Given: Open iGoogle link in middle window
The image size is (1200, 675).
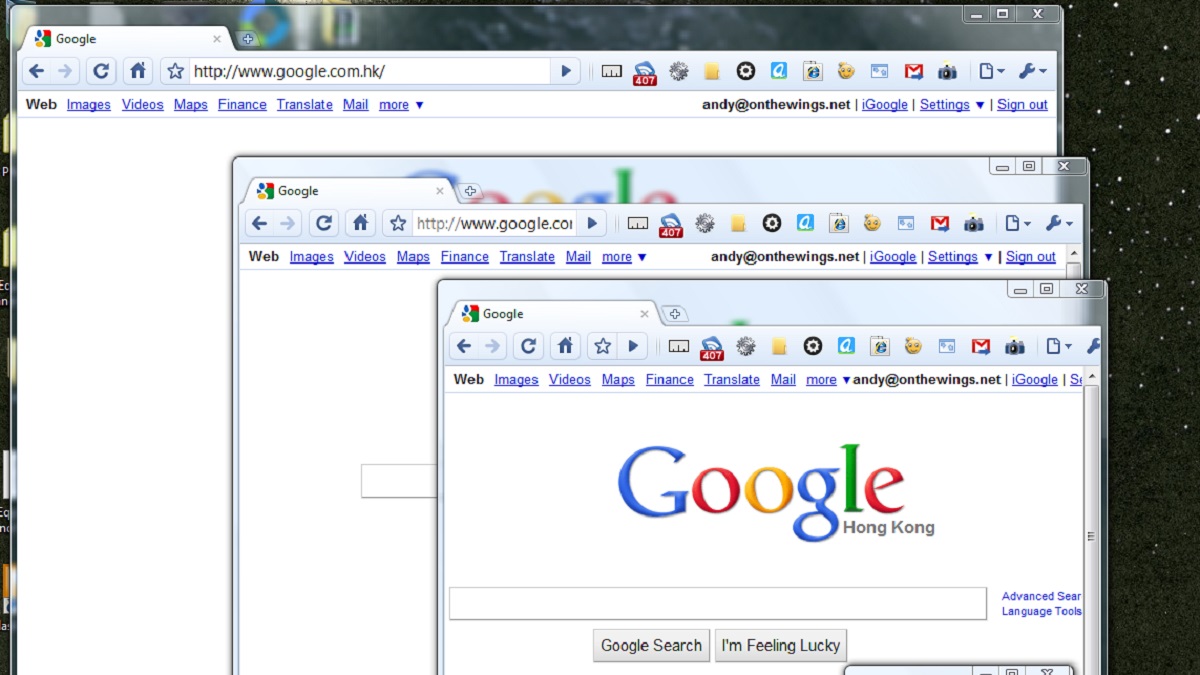Looking at the screenshot, I should pos(893,257).
